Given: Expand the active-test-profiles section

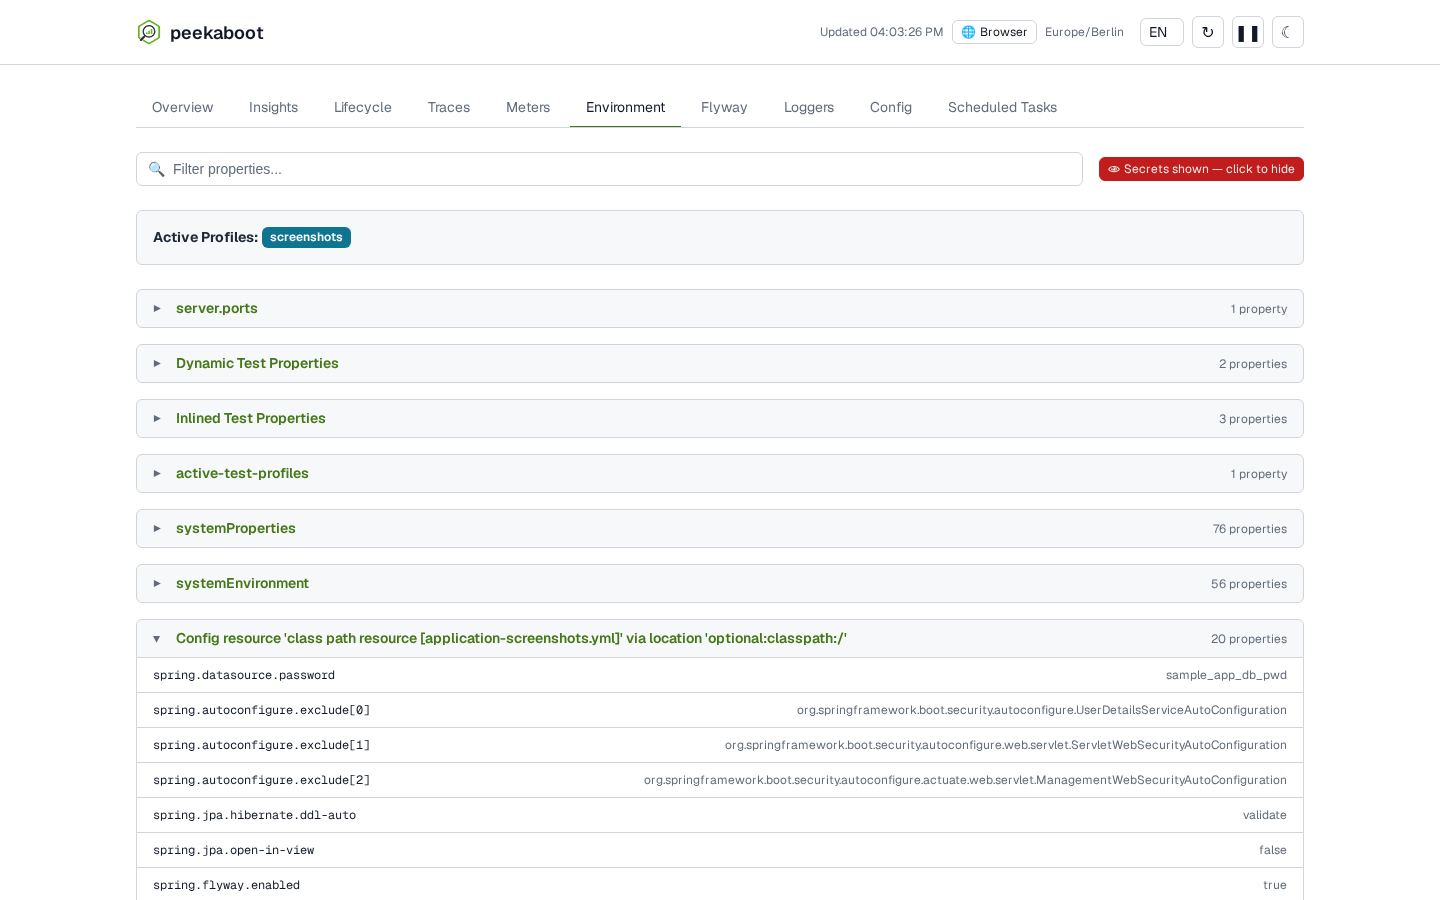Looking at the screenshot, I should 720,474.
